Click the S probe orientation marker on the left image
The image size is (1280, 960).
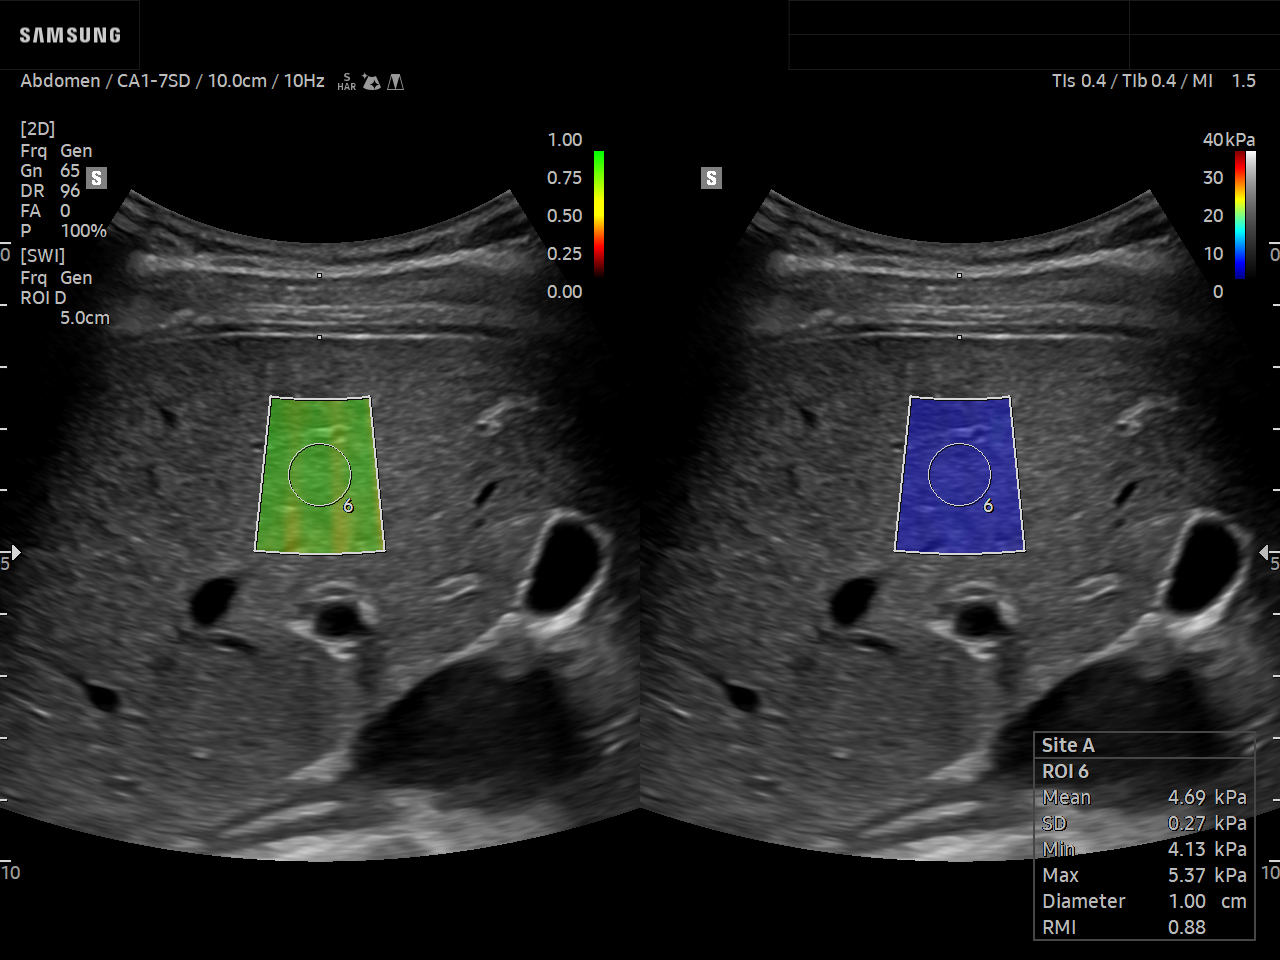point(96,178)
